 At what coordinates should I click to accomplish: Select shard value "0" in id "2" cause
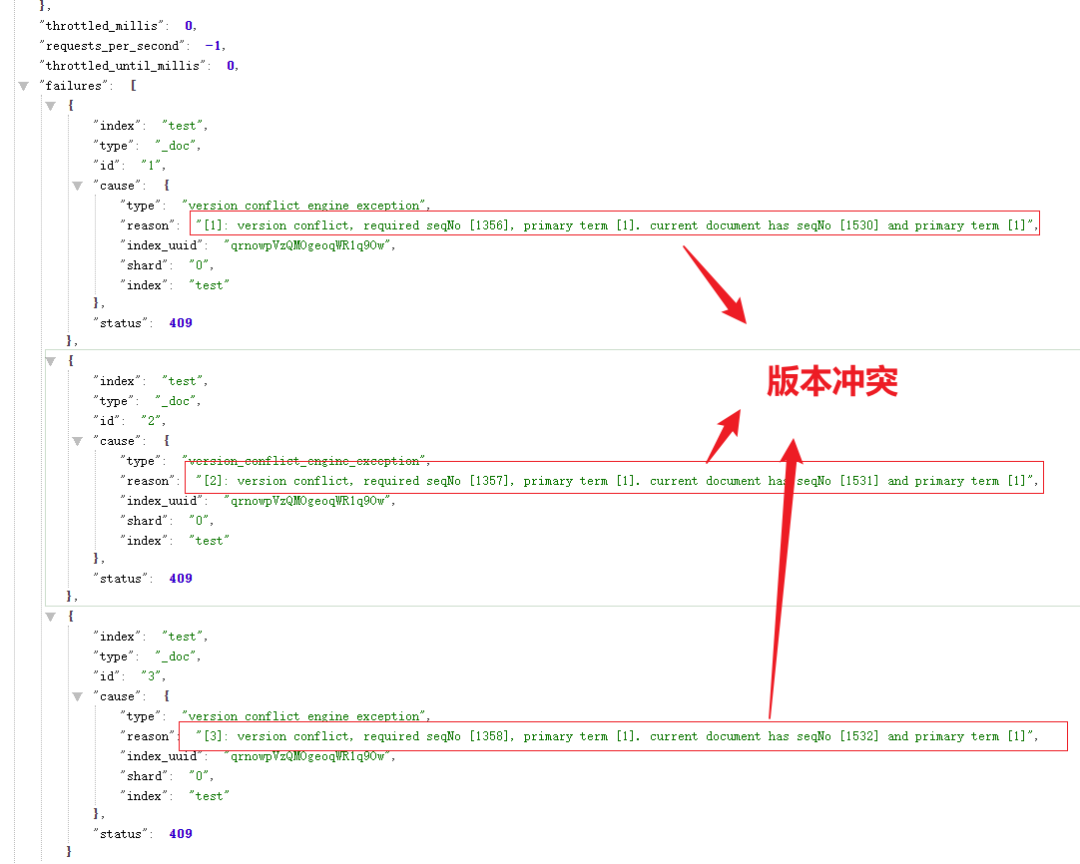(x=200, y=521)
